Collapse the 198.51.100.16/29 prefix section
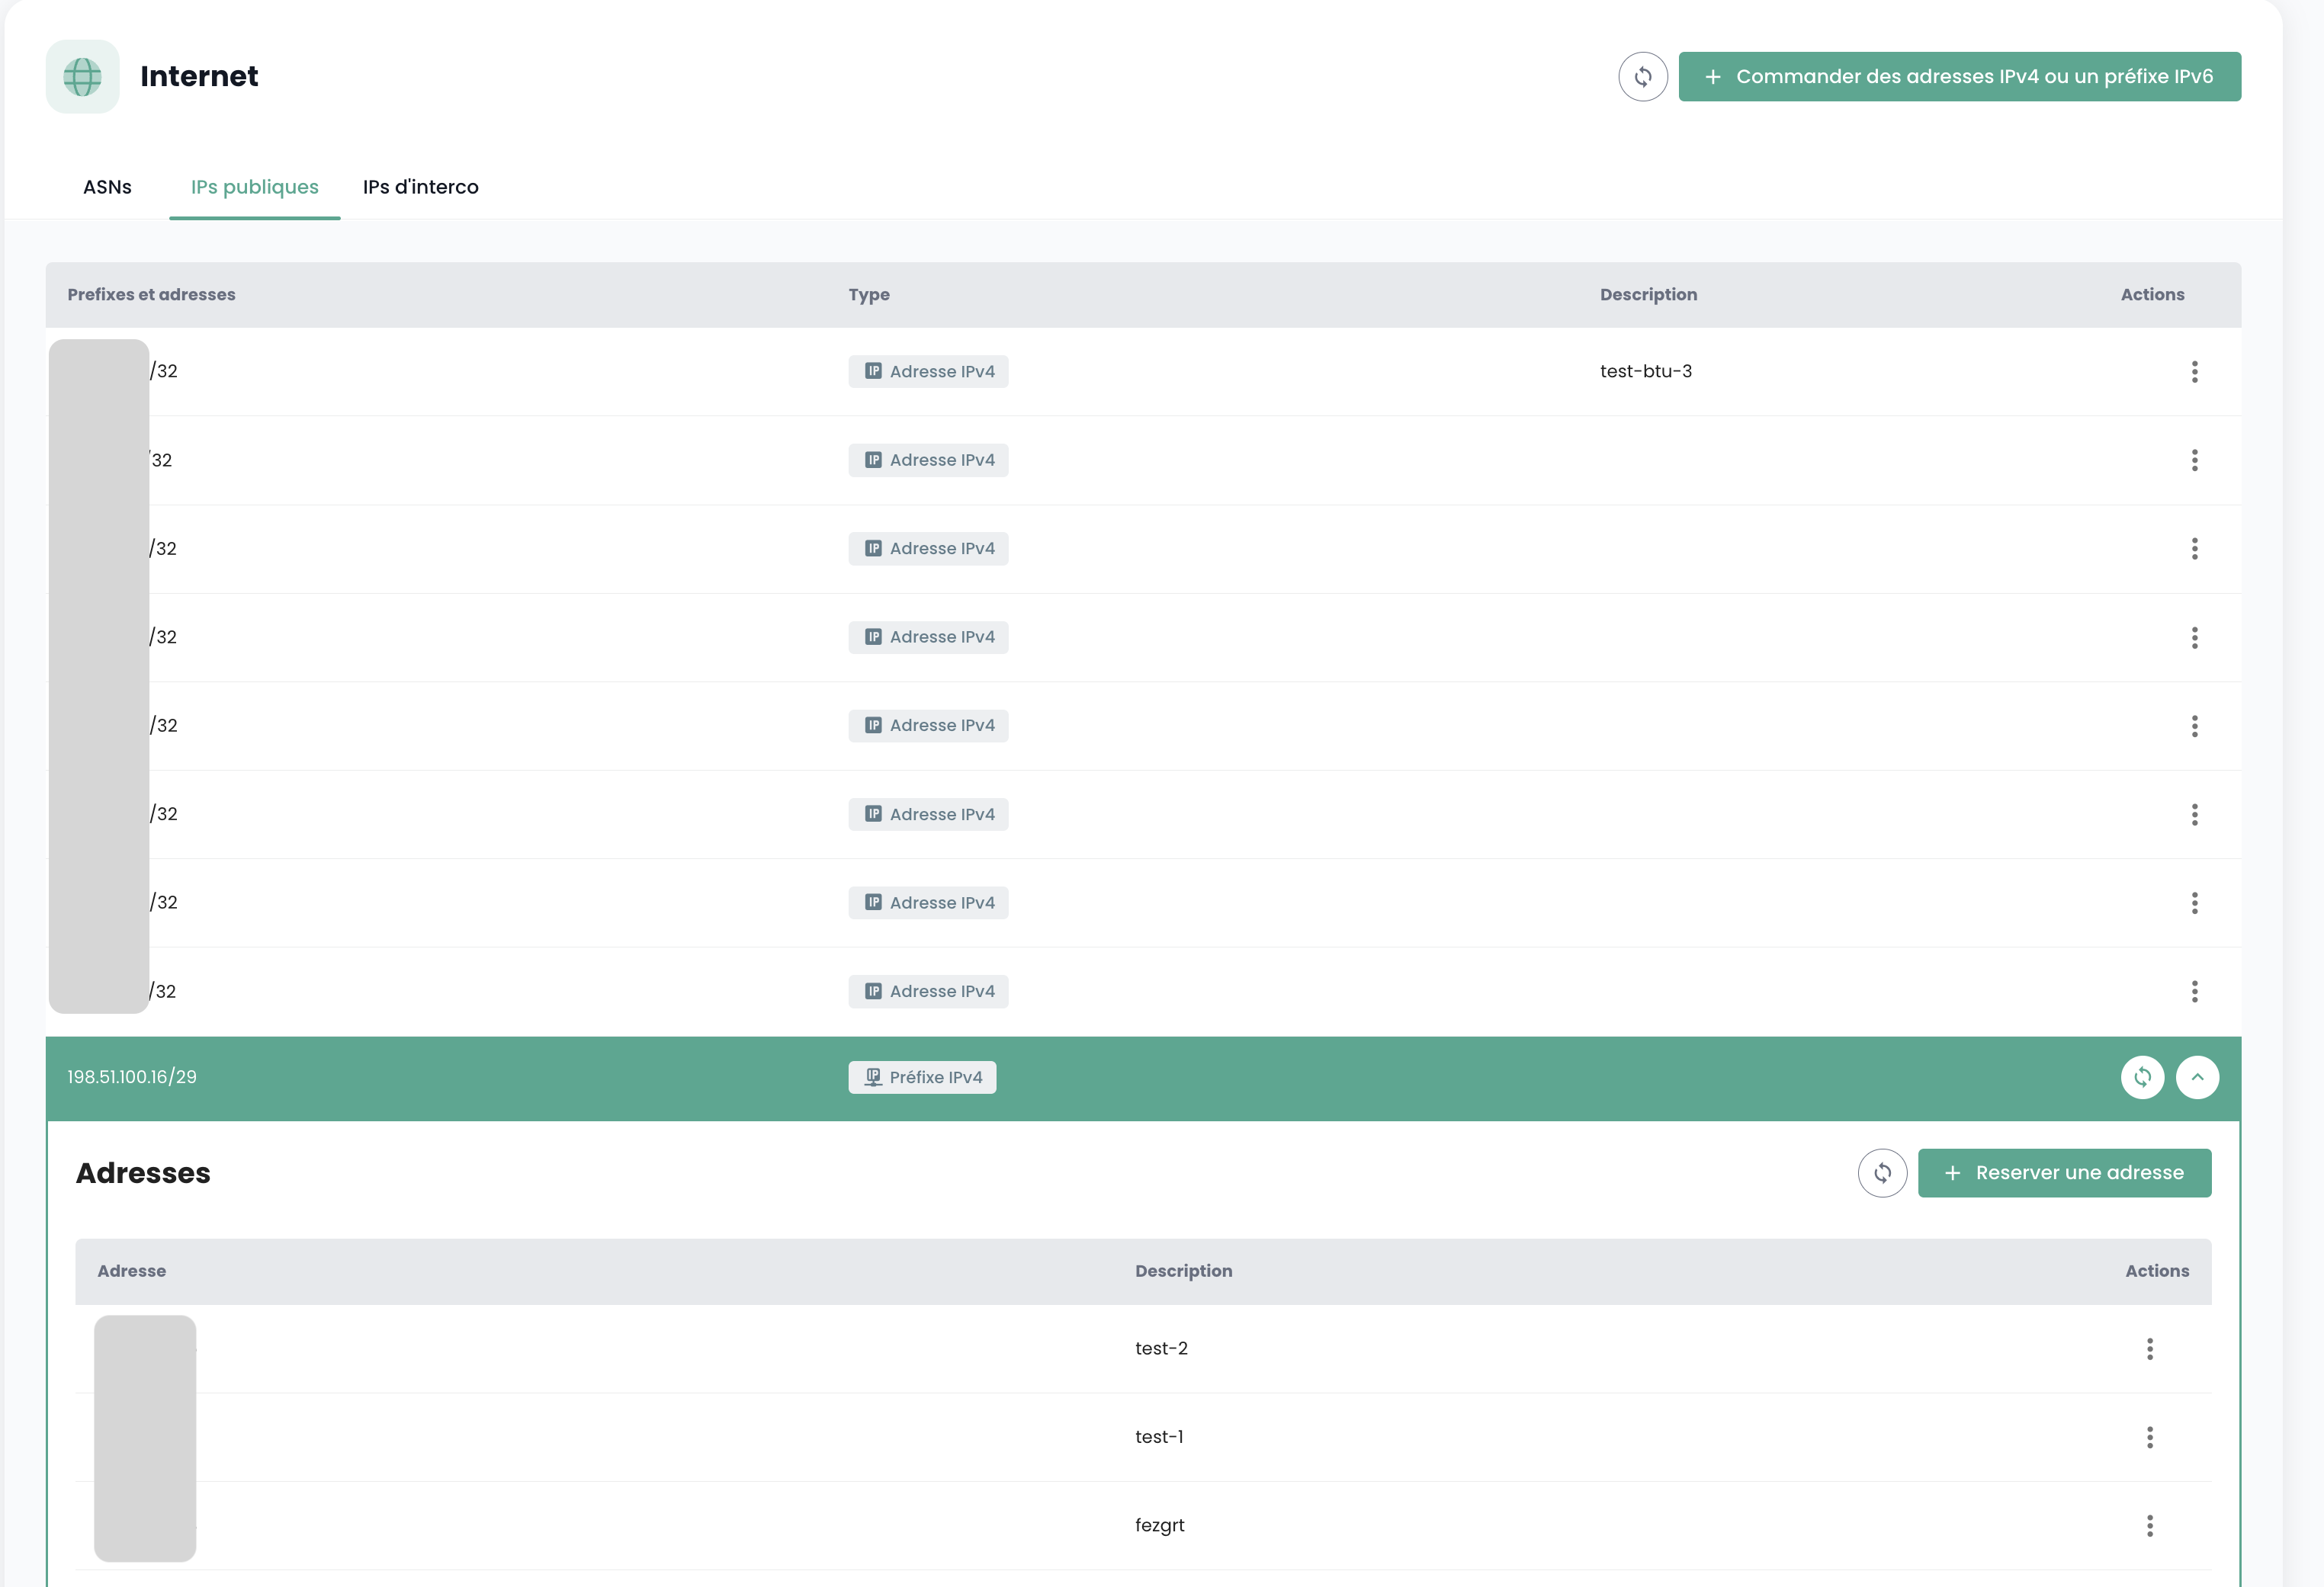 tap(2197, 1077)
